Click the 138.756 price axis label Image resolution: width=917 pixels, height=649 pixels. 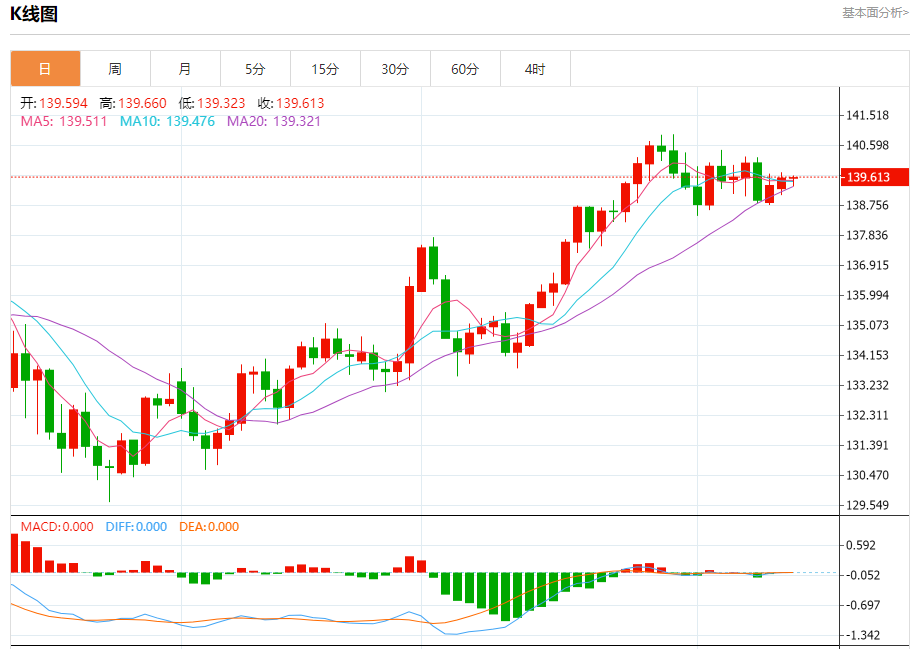867,205
